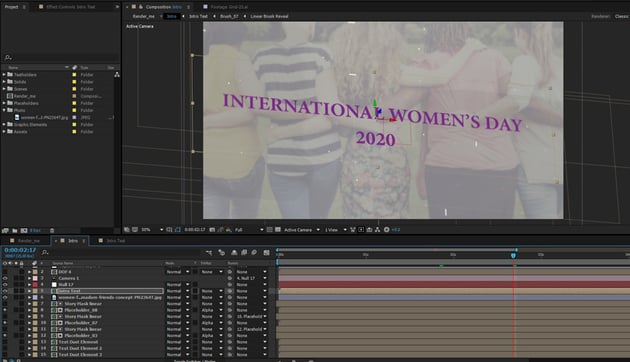Hide the Camera 1 layer eye toggle

tap(5, 278)
